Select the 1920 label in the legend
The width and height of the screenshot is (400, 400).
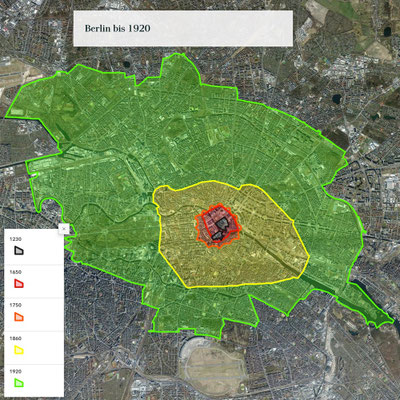pyautogui.click(x=15, y=371)
